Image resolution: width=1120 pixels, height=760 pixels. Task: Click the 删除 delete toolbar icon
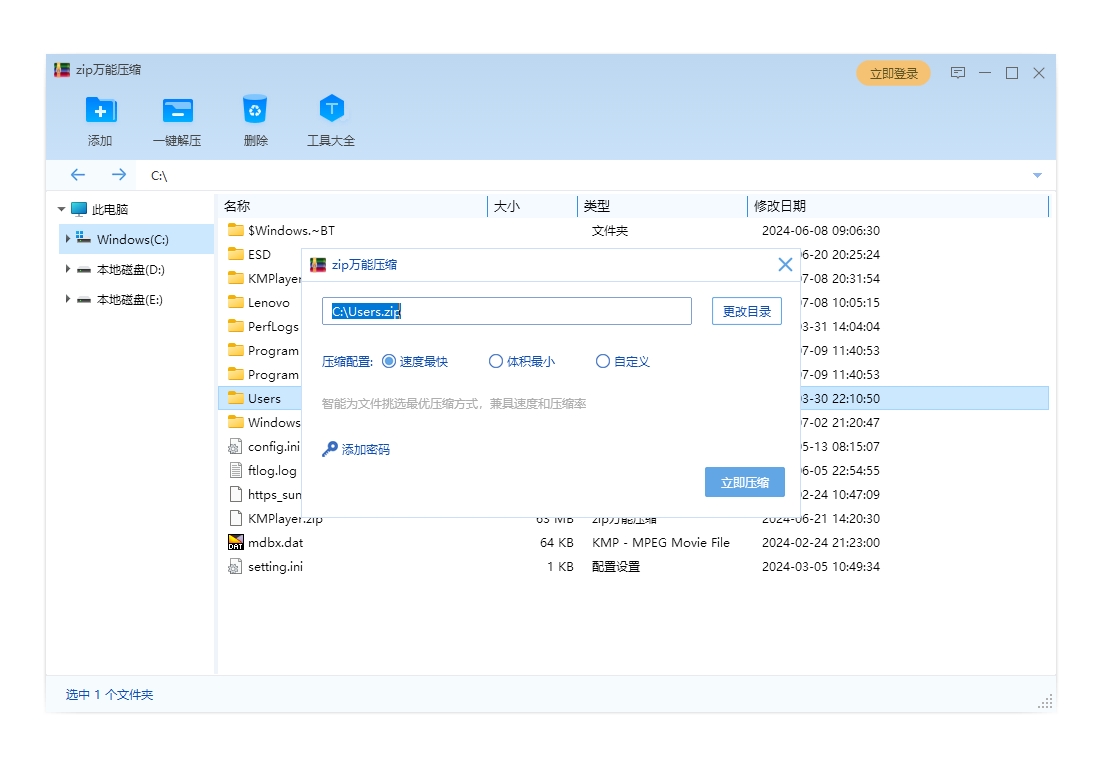[255, 110]
